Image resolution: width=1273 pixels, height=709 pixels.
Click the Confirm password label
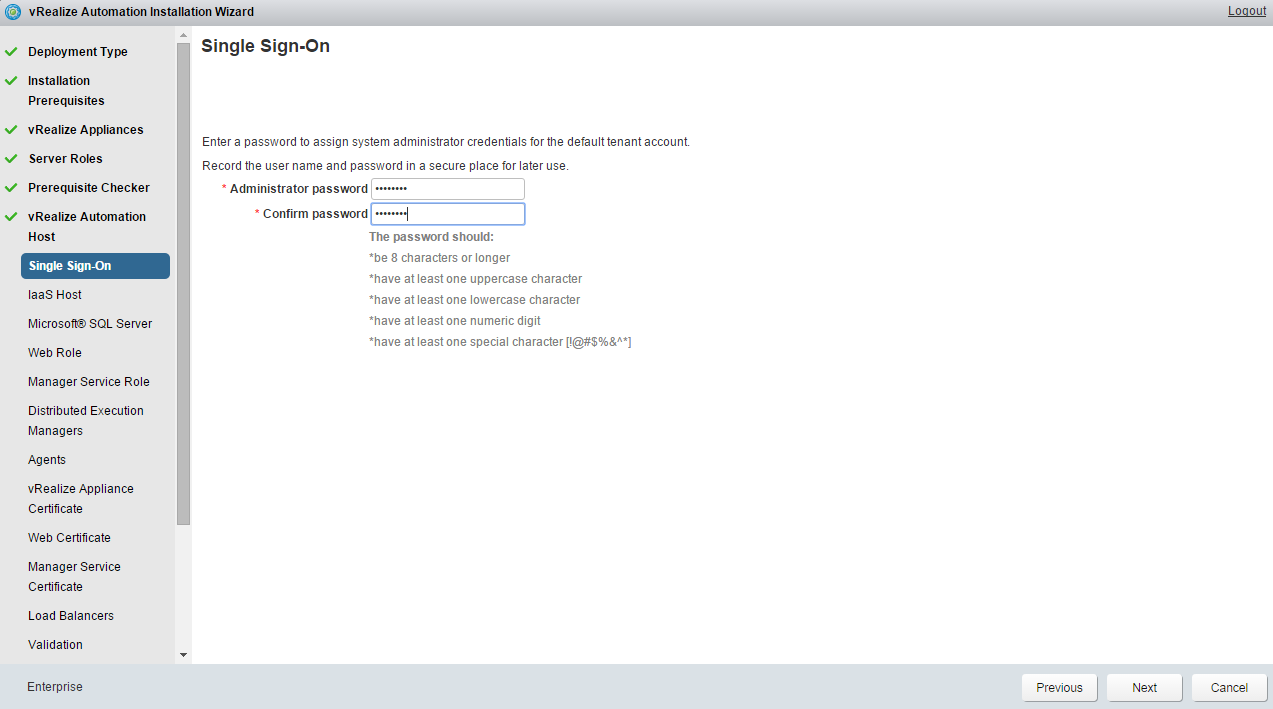point(315,214)
